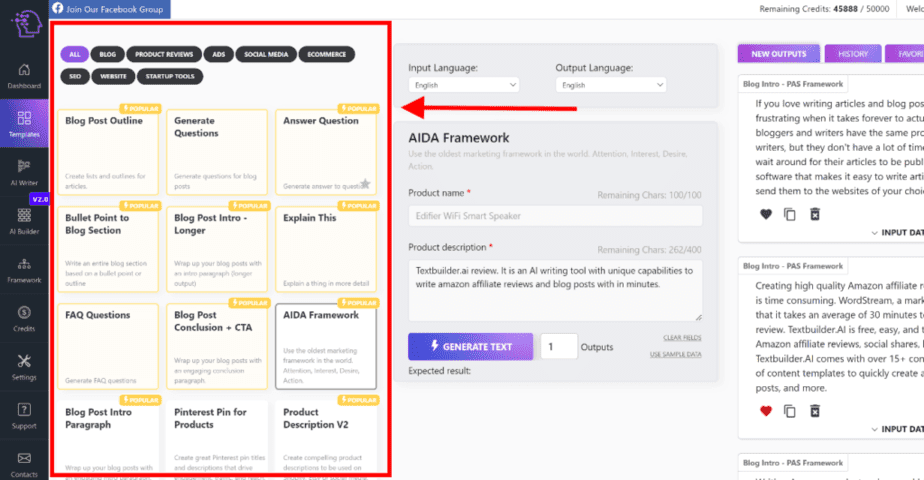Switch to the NEW OUTPUTS tab
Screen dimensions: 924x480
778,54
